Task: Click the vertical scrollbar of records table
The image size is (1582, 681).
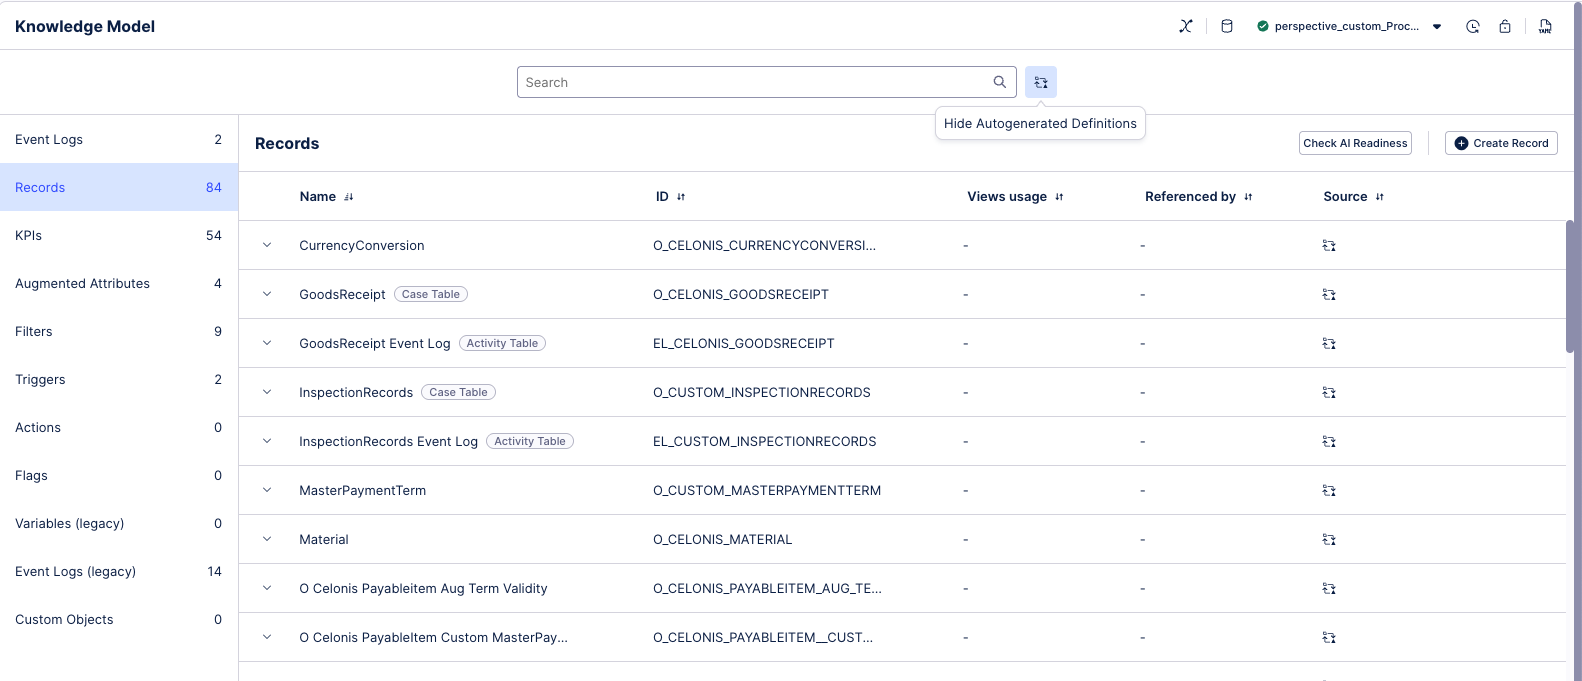Action: pyautogui.click(x=1570, y=288)
